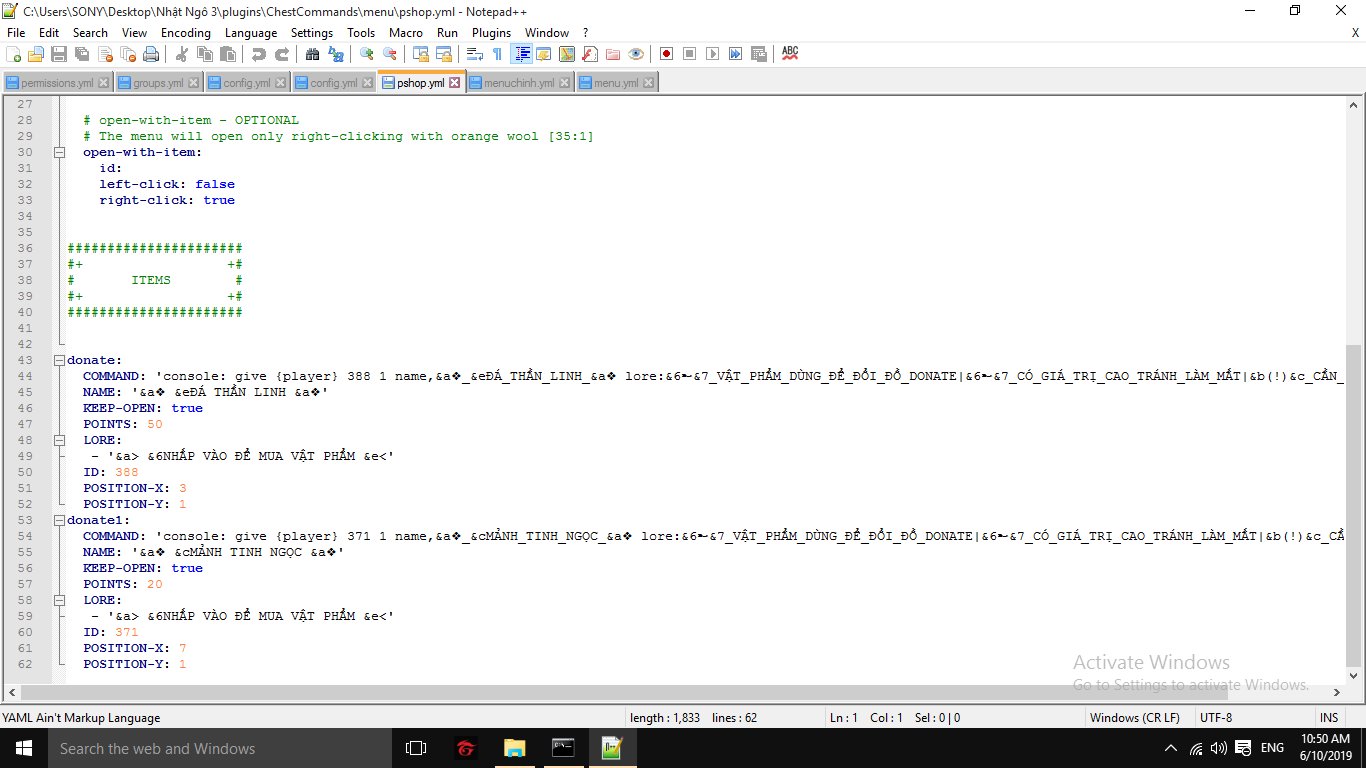
Task: Open the Plugins menu
Action: point(491,33)
